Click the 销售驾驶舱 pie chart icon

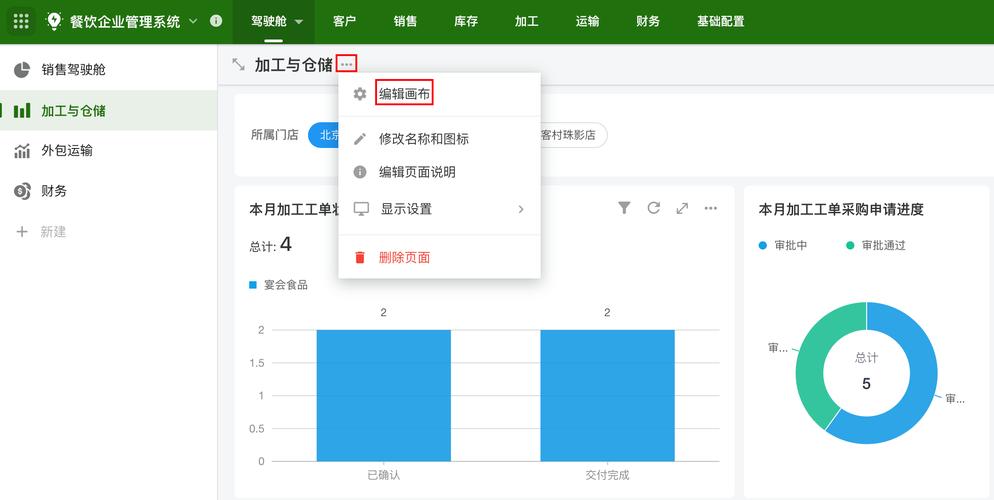(22, 70)
